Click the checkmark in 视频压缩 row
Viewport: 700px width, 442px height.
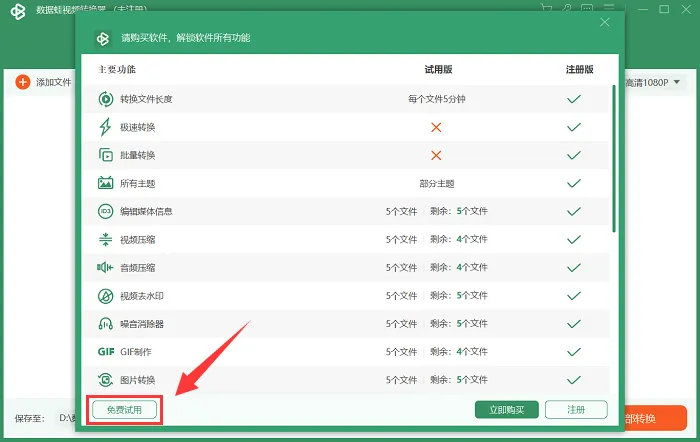(574, 239)
